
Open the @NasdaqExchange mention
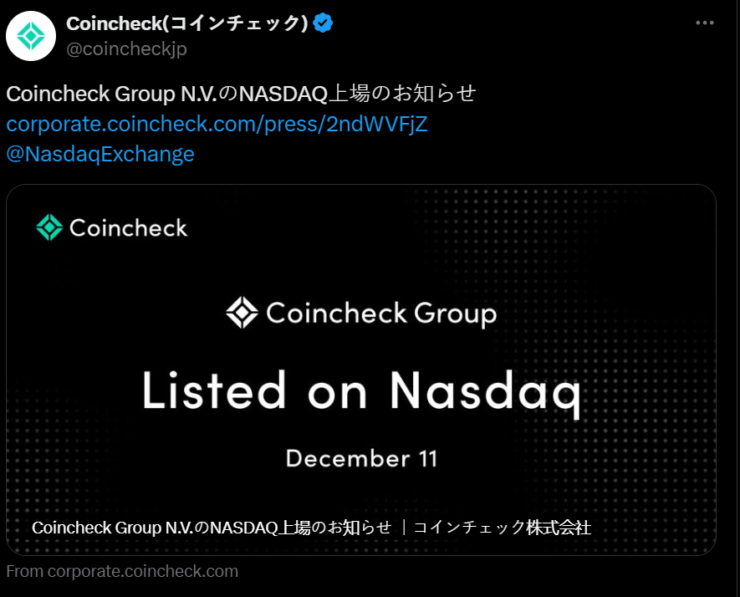[x=100, y=154]
